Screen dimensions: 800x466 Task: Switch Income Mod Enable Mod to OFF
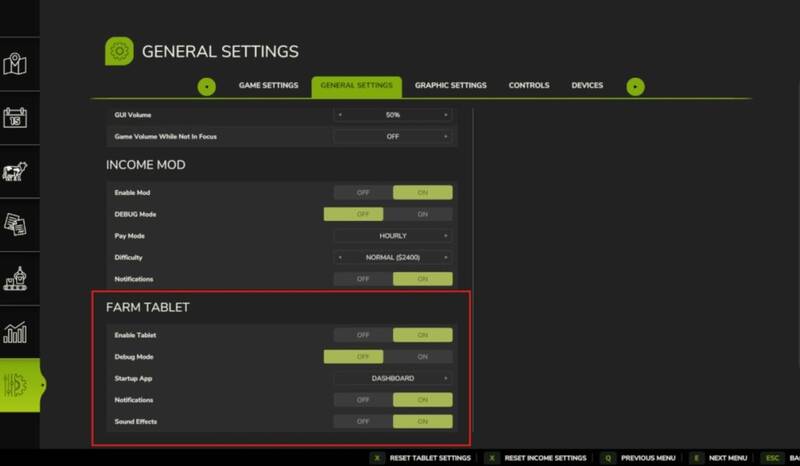pyautogui.click(x=362, y=192)
